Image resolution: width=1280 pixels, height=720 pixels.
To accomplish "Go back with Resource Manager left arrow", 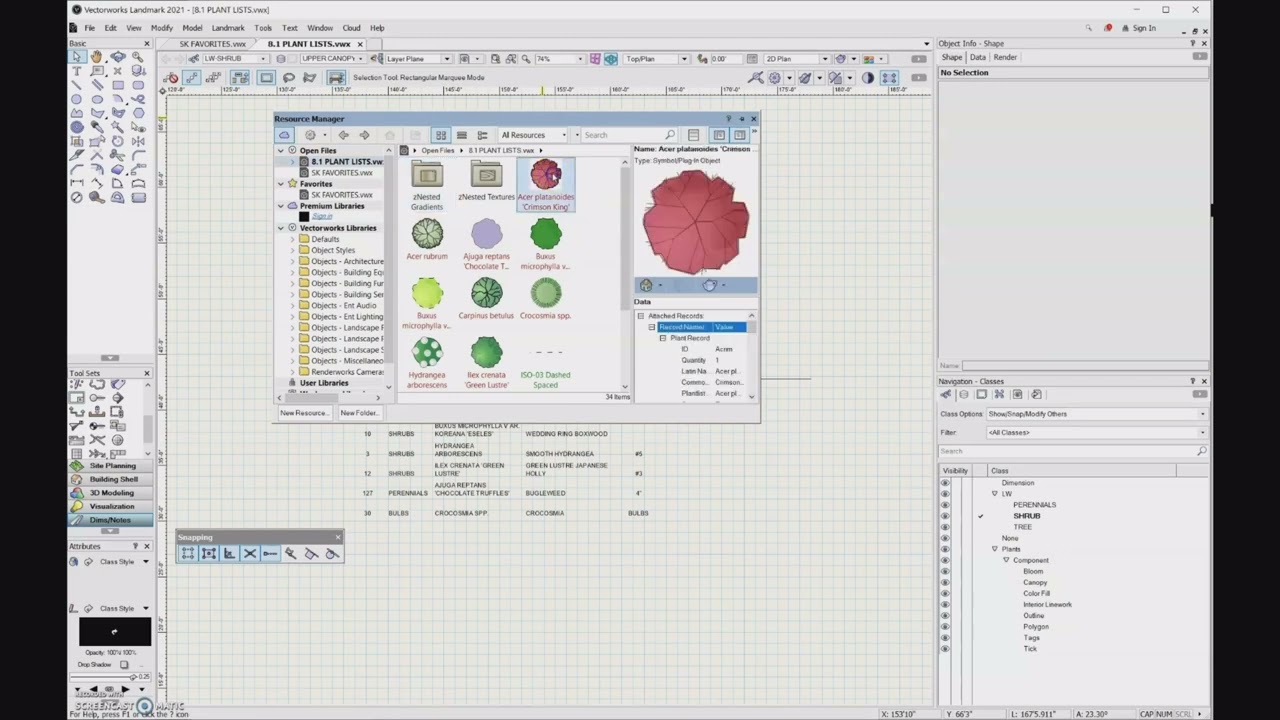I will tap(343, 135).
